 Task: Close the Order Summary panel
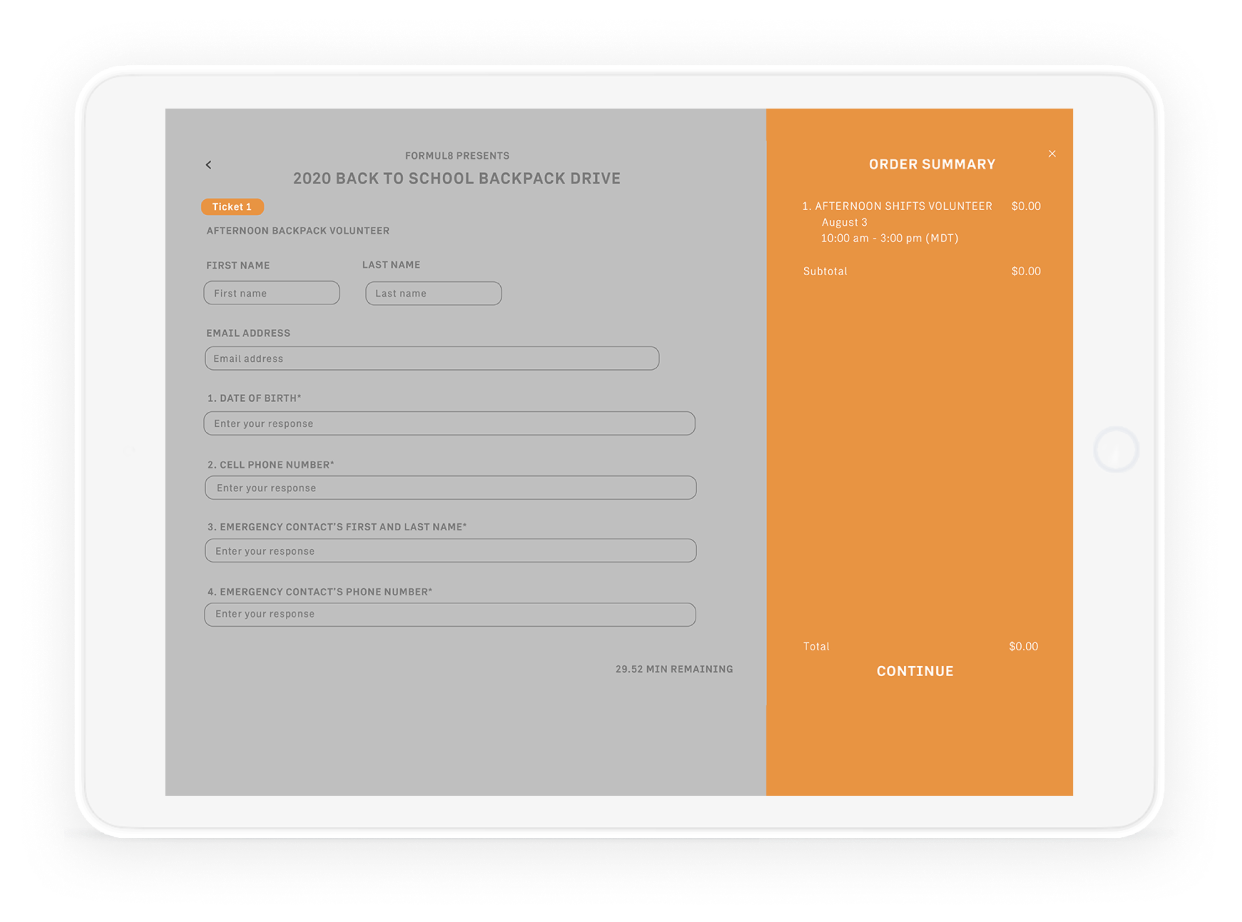pos(1052,154)
